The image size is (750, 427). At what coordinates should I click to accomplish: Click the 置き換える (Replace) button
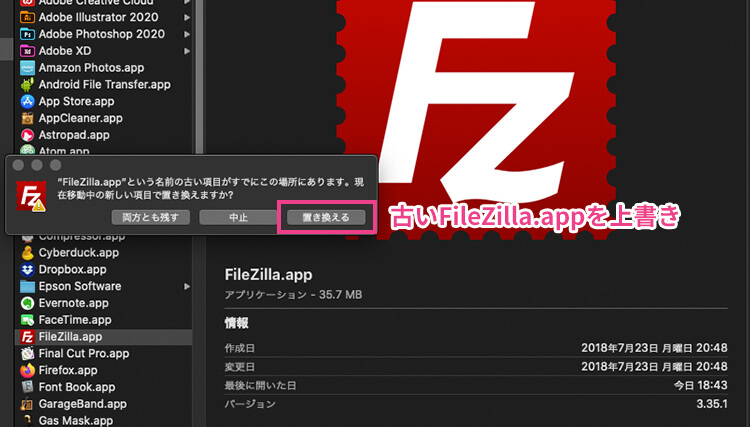[x=326, y=217]
